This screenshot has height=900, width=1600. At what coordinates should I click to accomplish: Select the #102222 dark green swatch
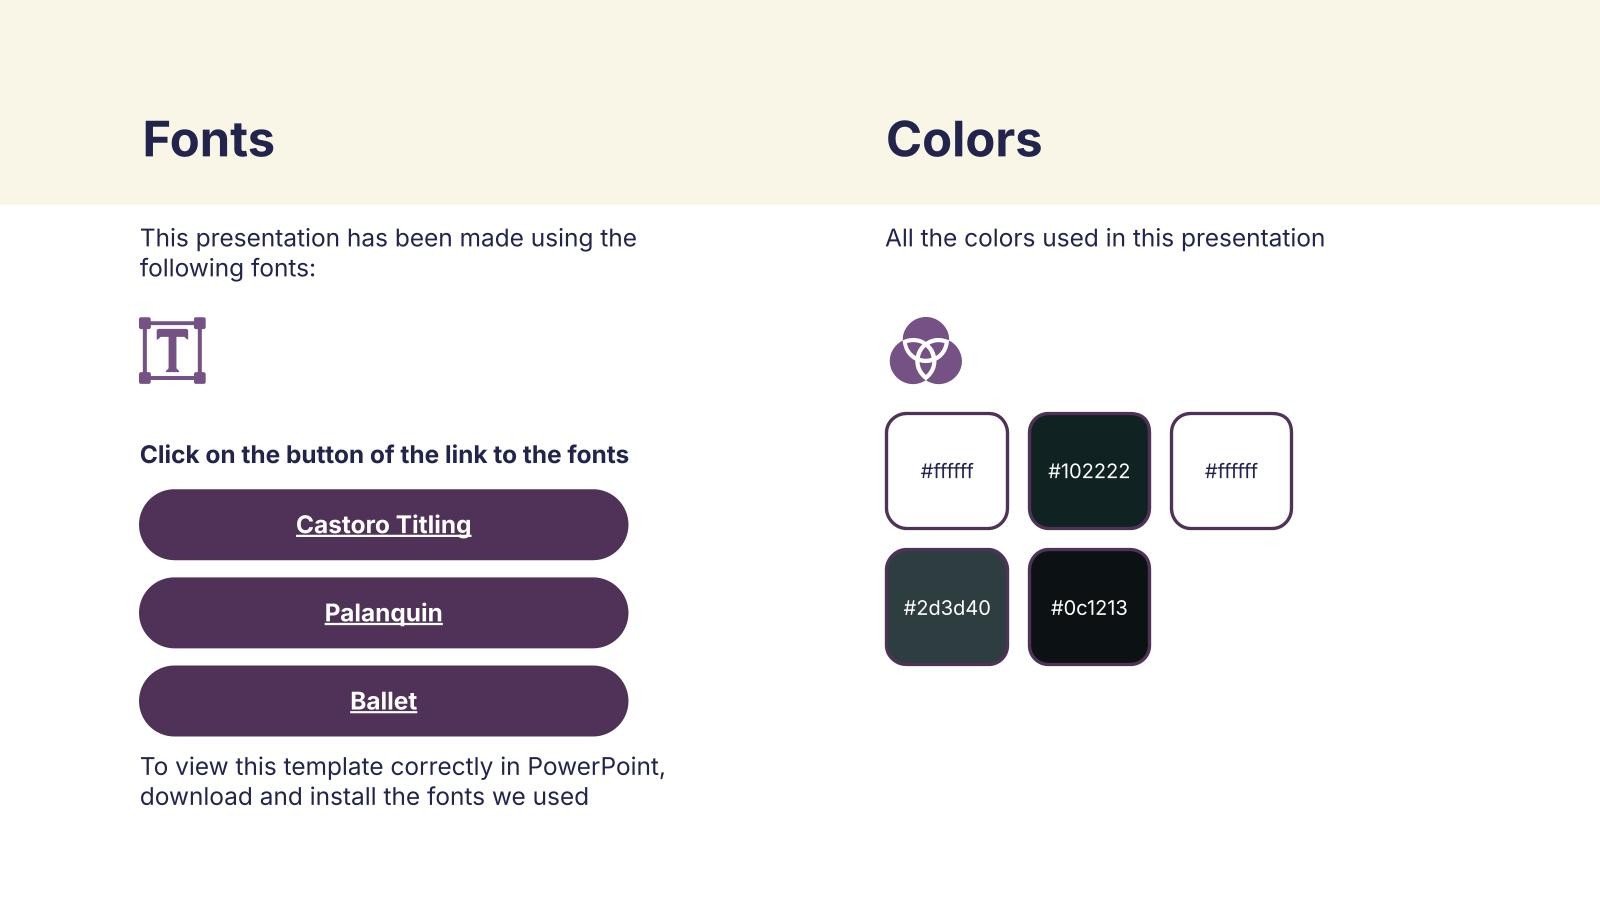(x=1089, y=471)
